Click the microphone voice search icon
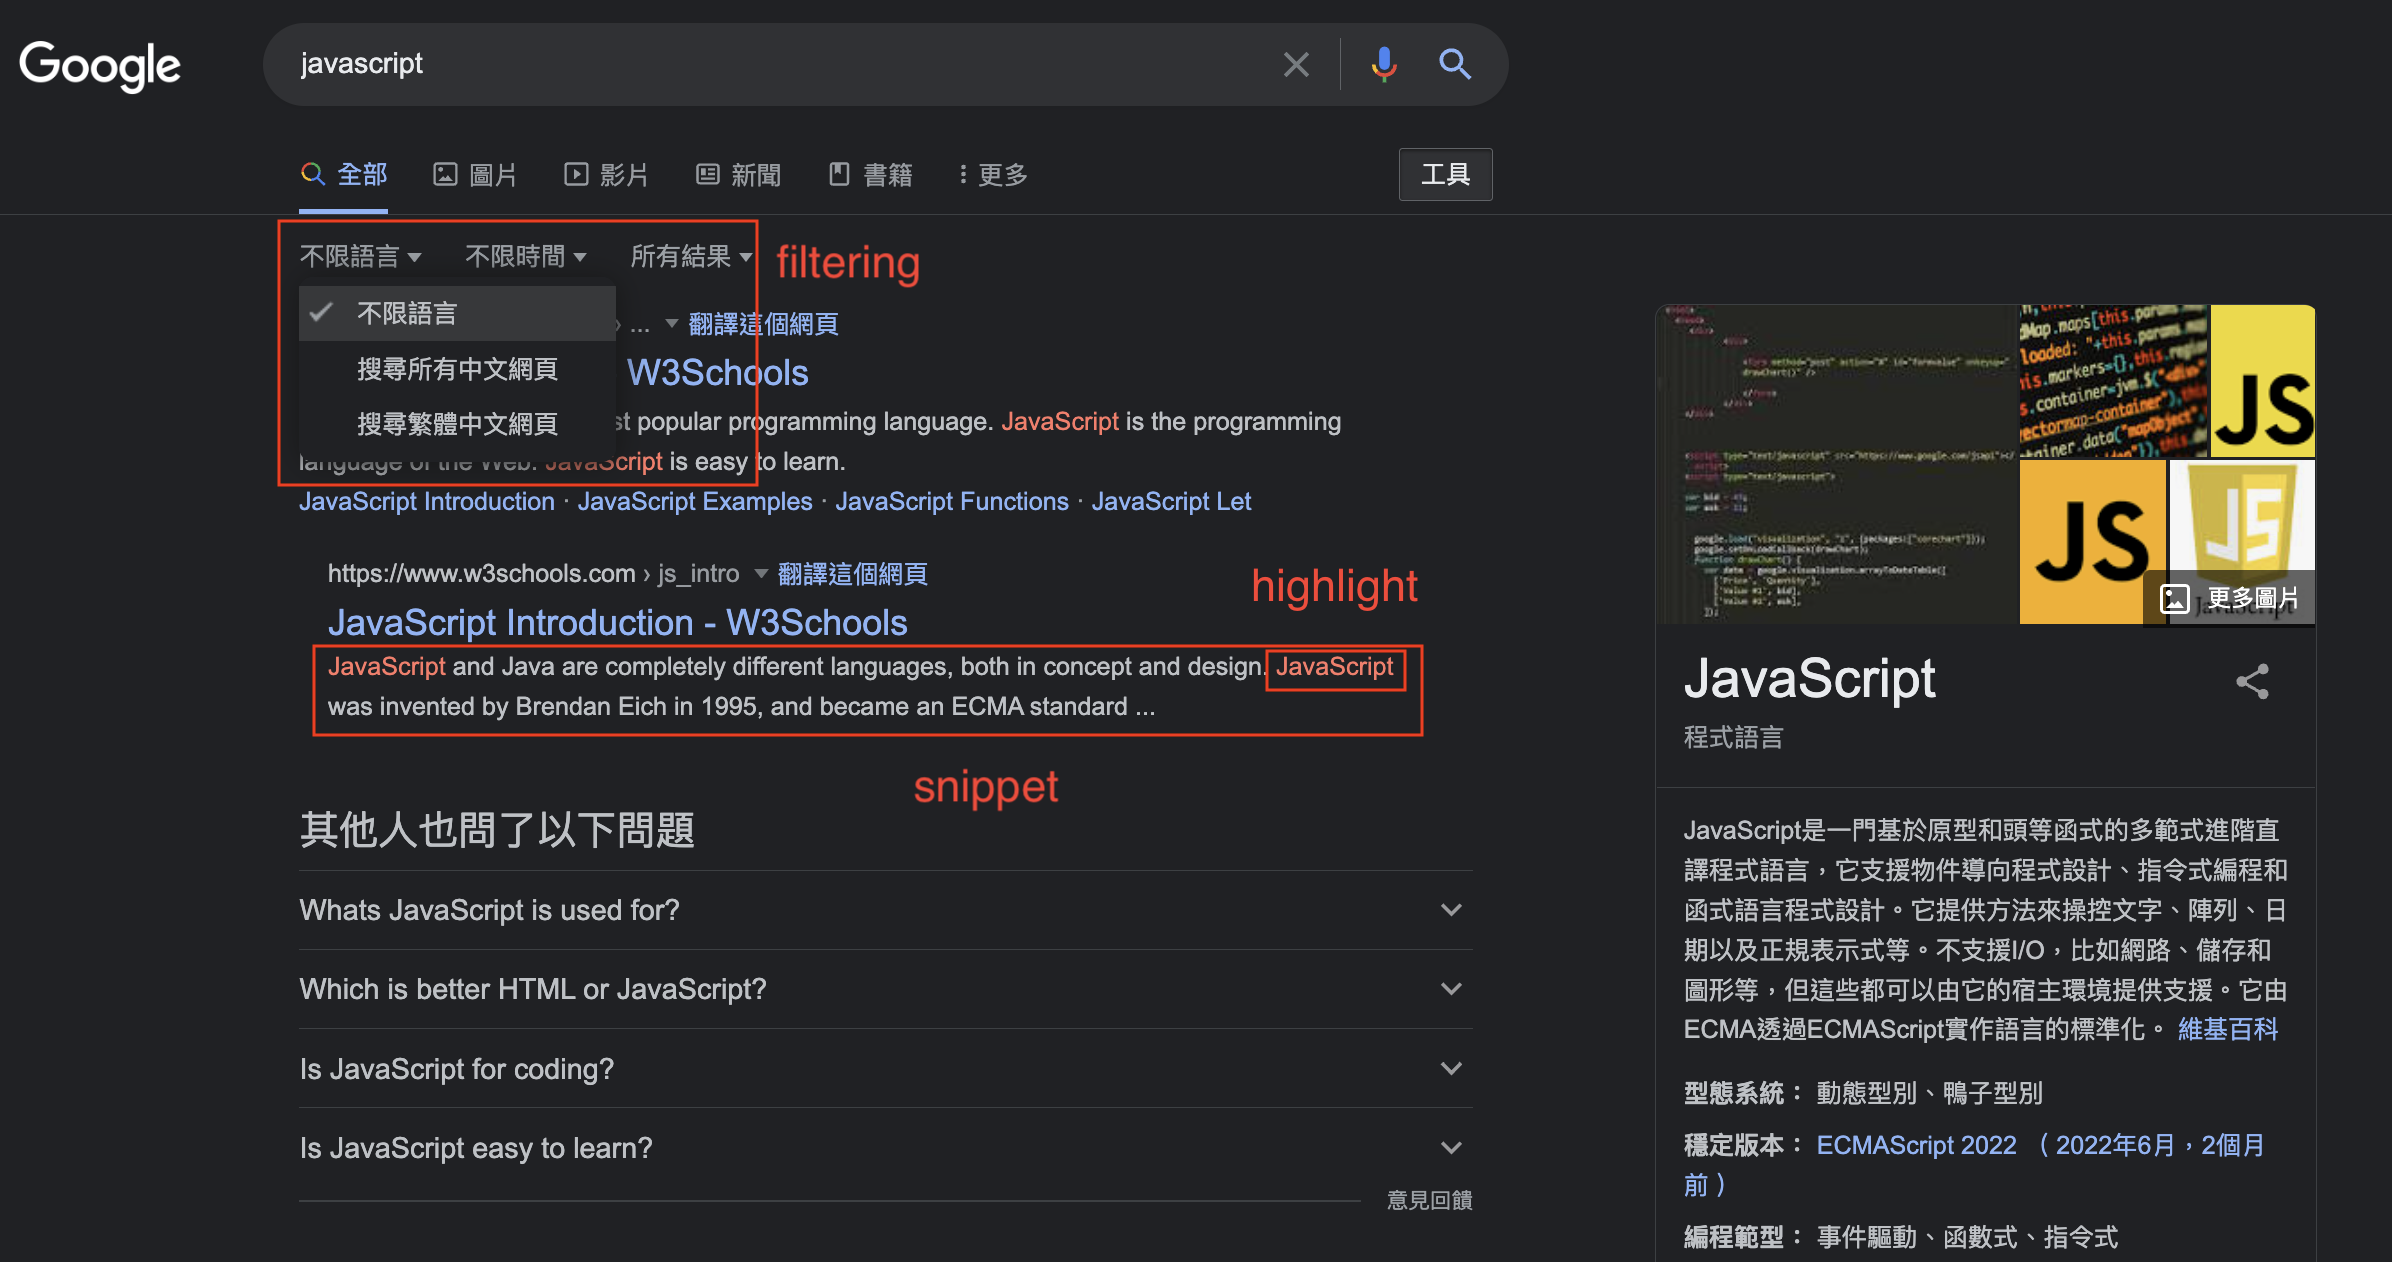The width and height of the screenshot is (2392, 1262). pos(1384,64)
